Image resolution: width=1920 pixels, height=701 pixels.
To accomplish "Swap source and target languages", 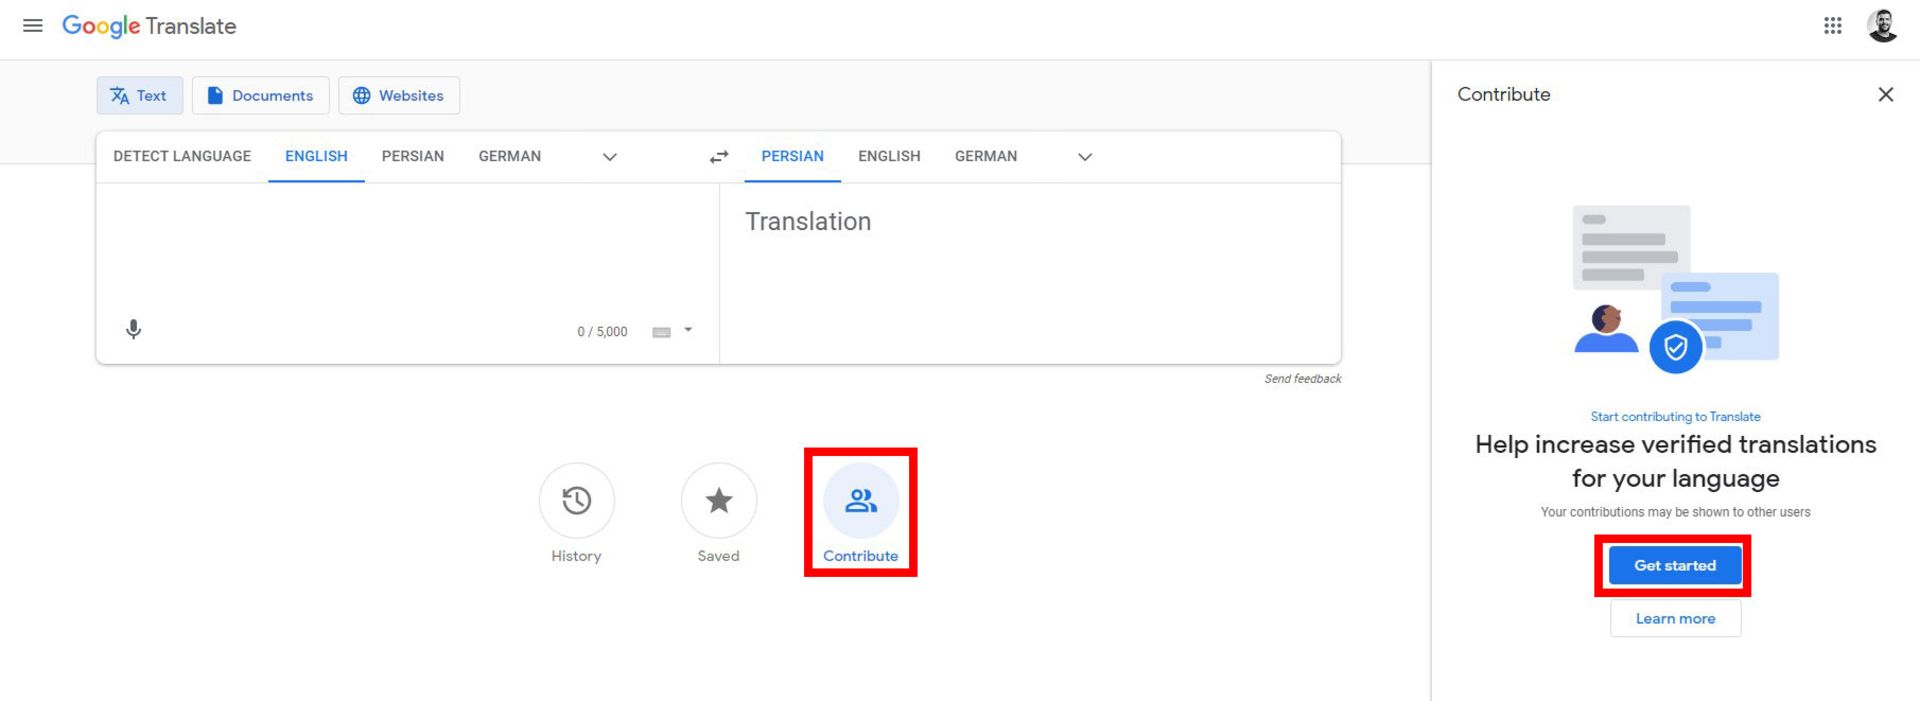I will coord(719,157).
